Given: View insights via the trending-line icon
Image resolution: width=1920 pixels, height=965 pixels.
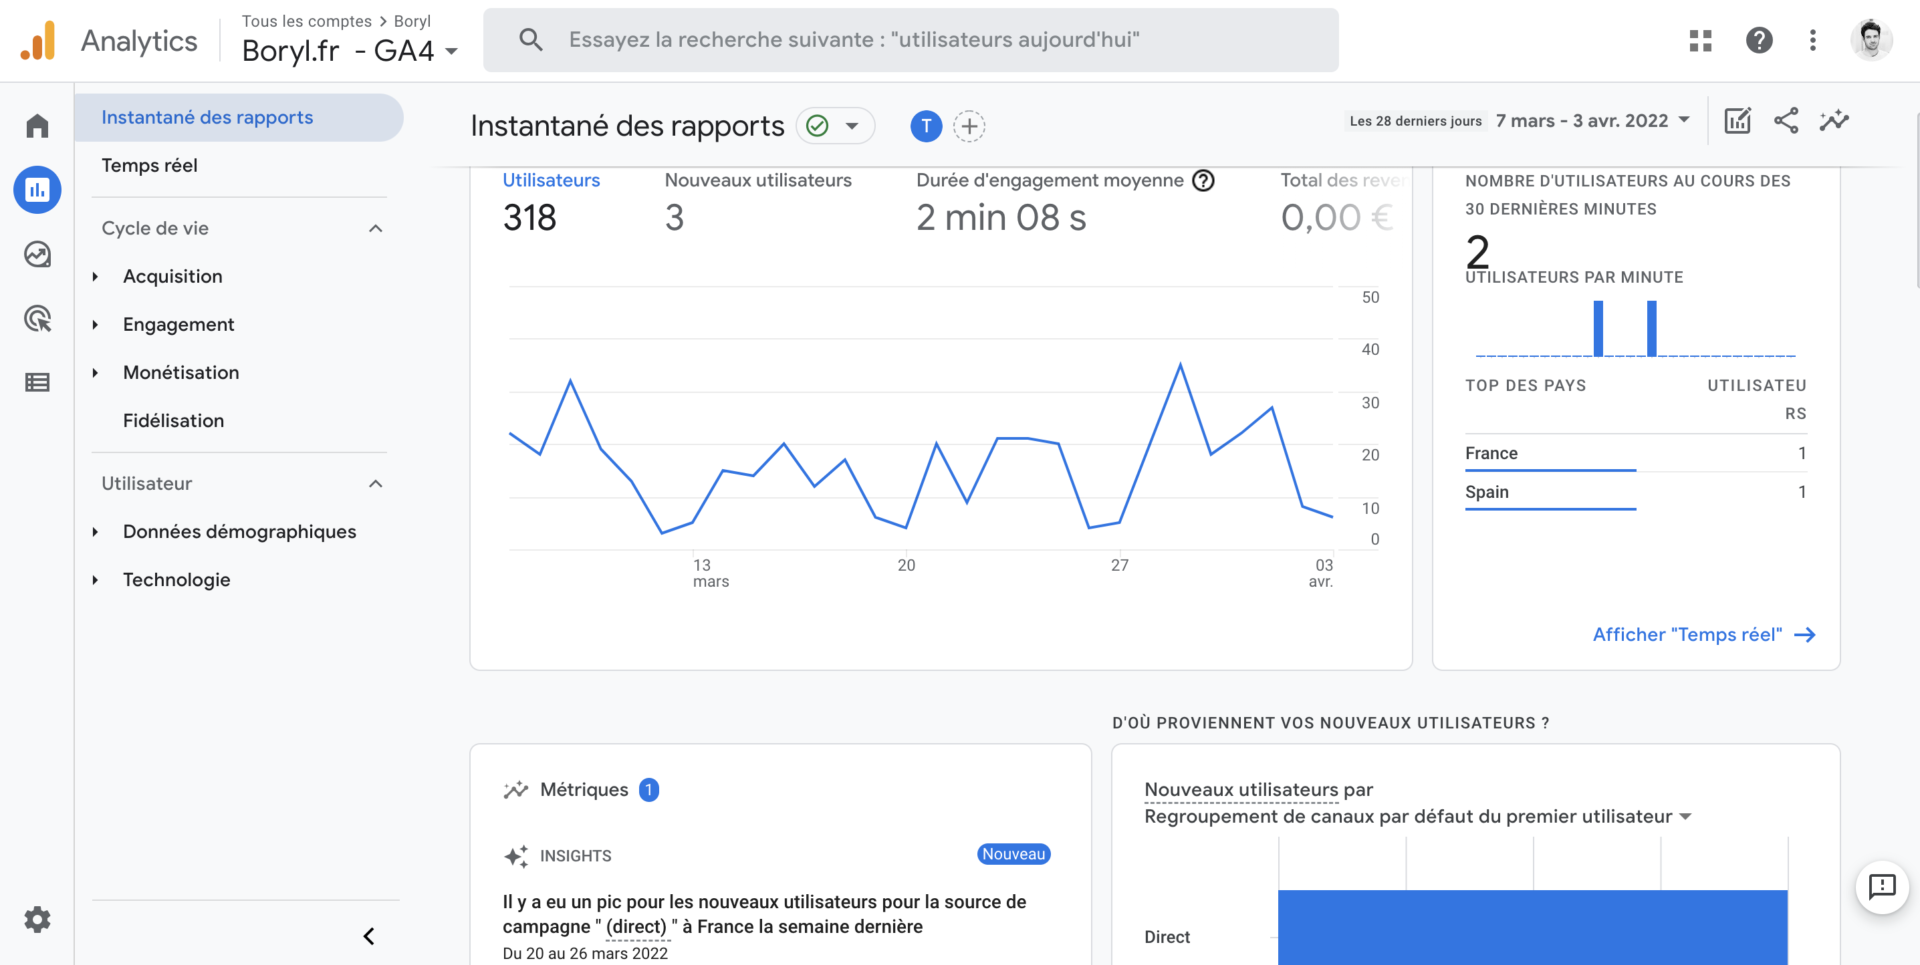Looking at the screenshot, I should tap(1834, 120).
